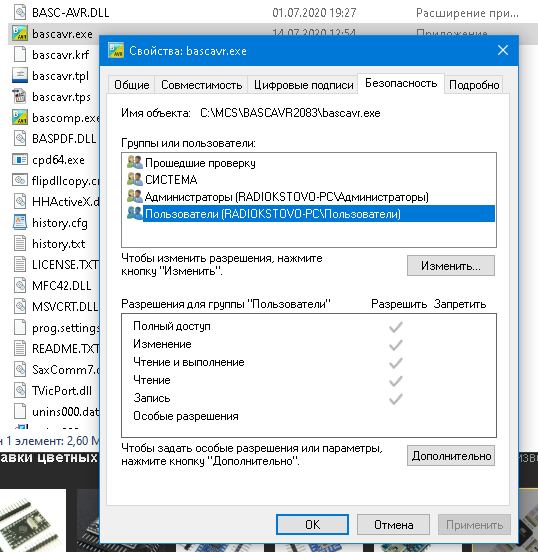
Task: Click the Дополнительно button
Action: pyautogui.click(x=451, y=456)
